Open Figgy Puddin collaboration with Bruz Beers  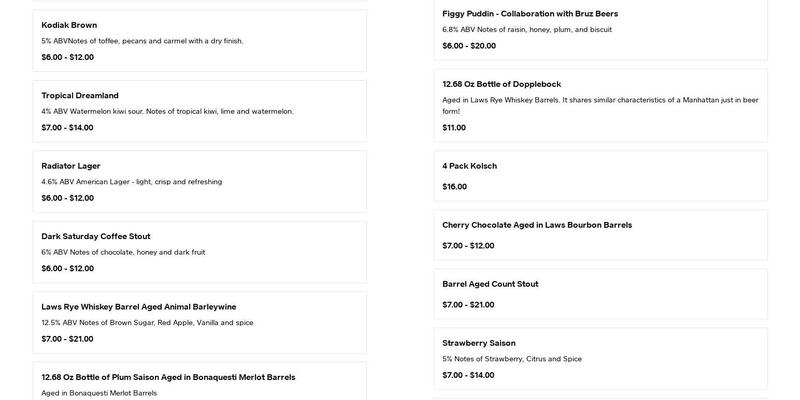[x=530, y=14]
